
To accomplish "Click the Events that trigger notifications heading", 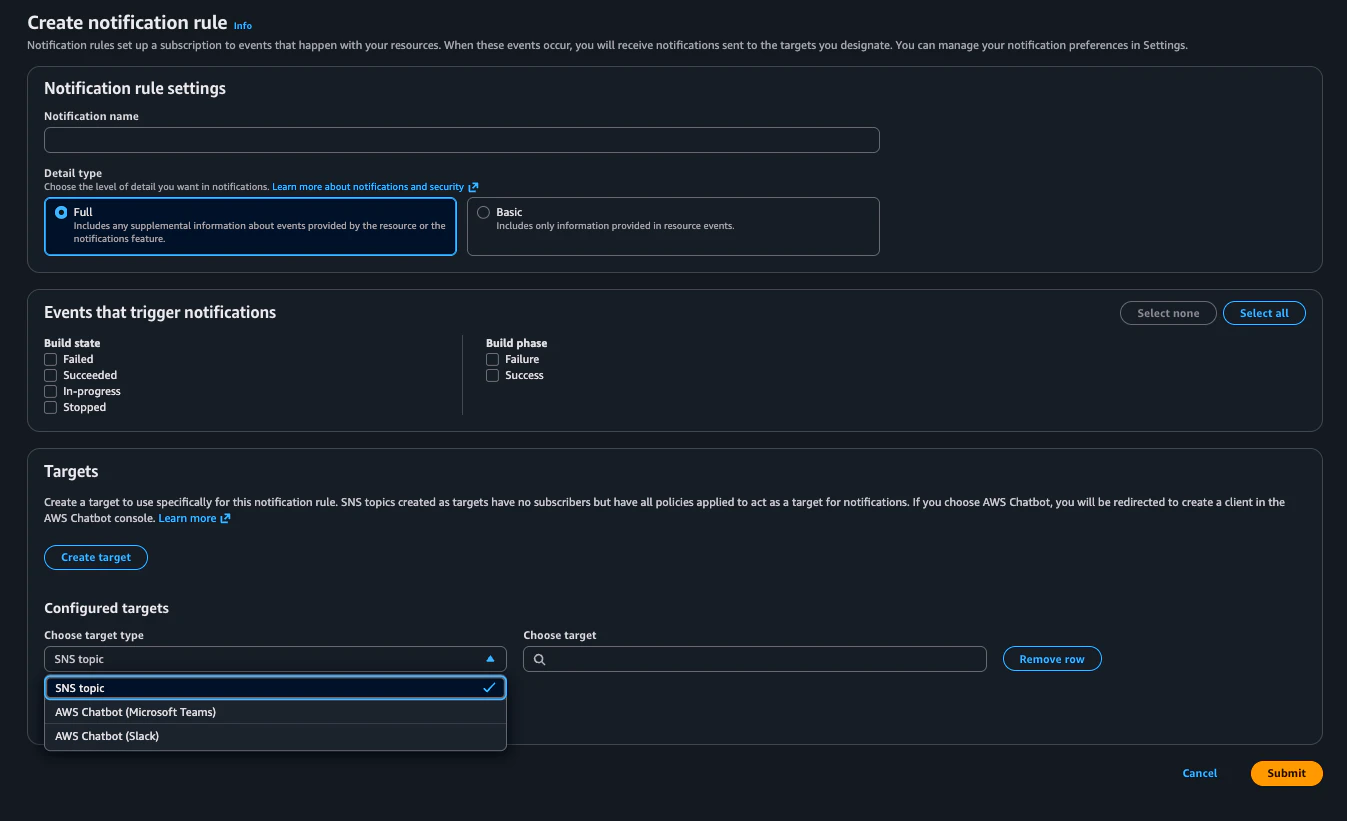I will (x=160, y=312).
